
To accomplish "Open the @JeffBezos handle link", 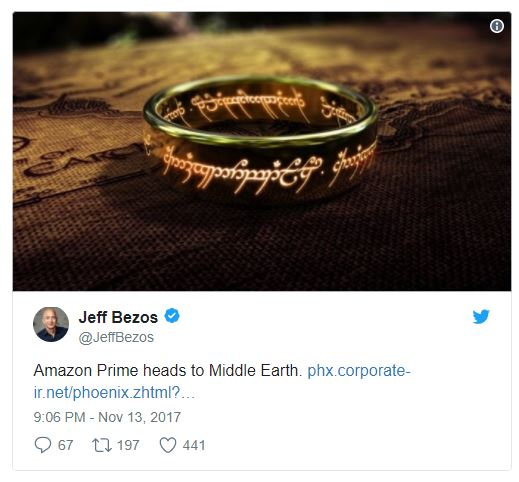I will 116,337.
